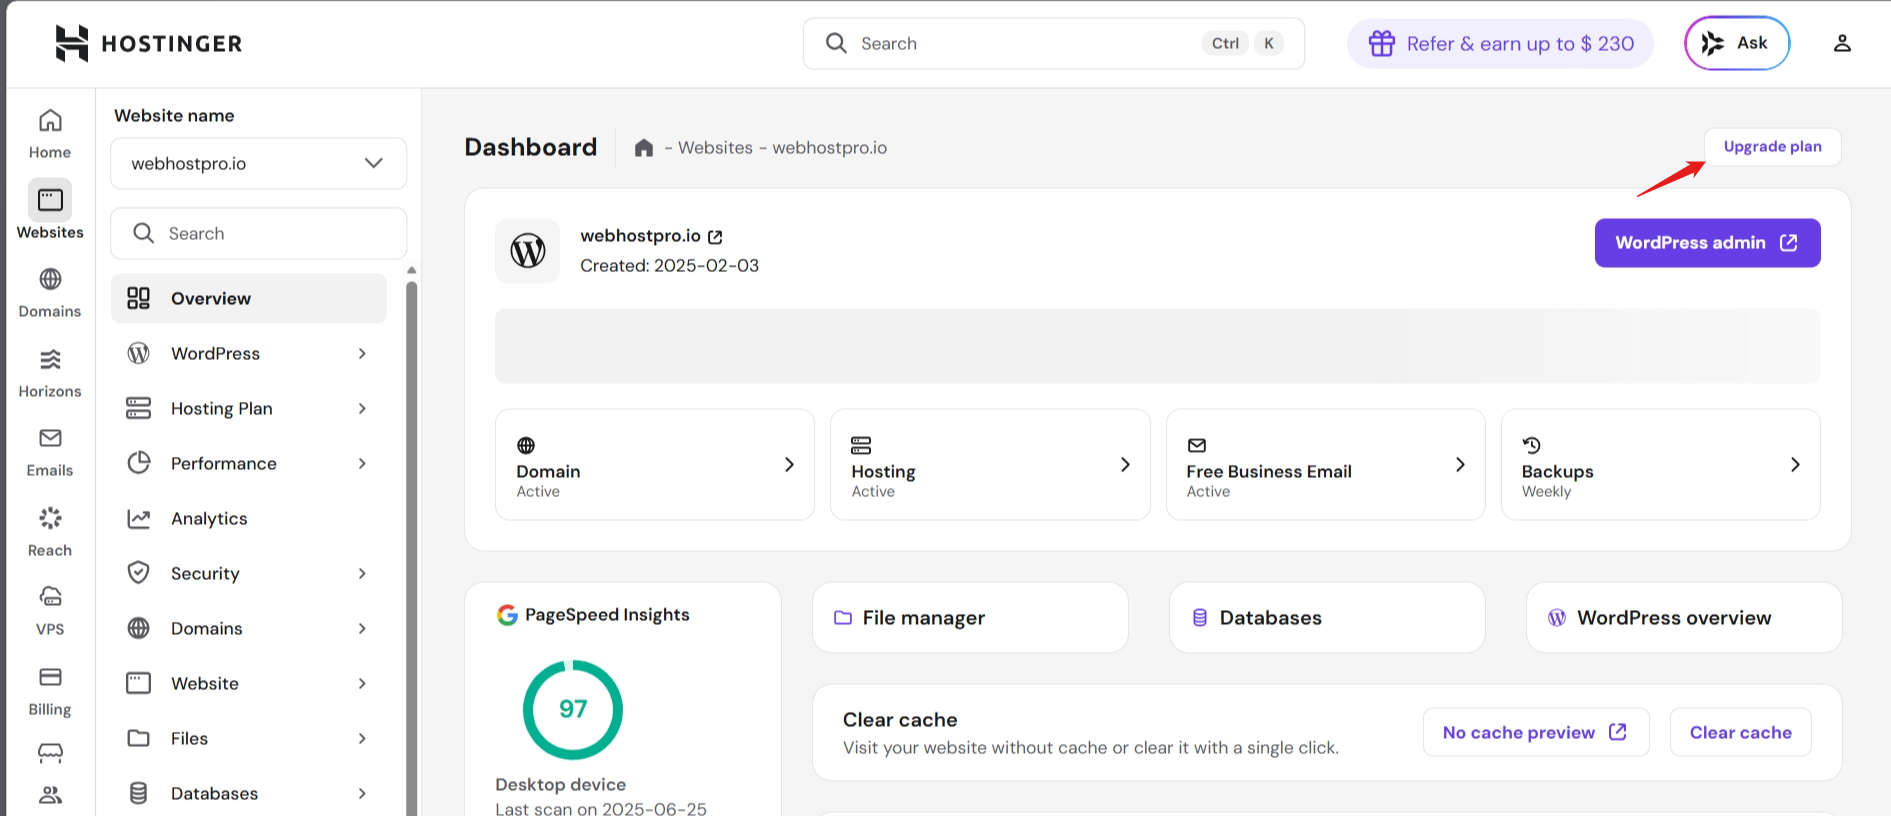Open WordPress admin
This screenshot has height=816, width=1891.
[x=1707, y=243]
